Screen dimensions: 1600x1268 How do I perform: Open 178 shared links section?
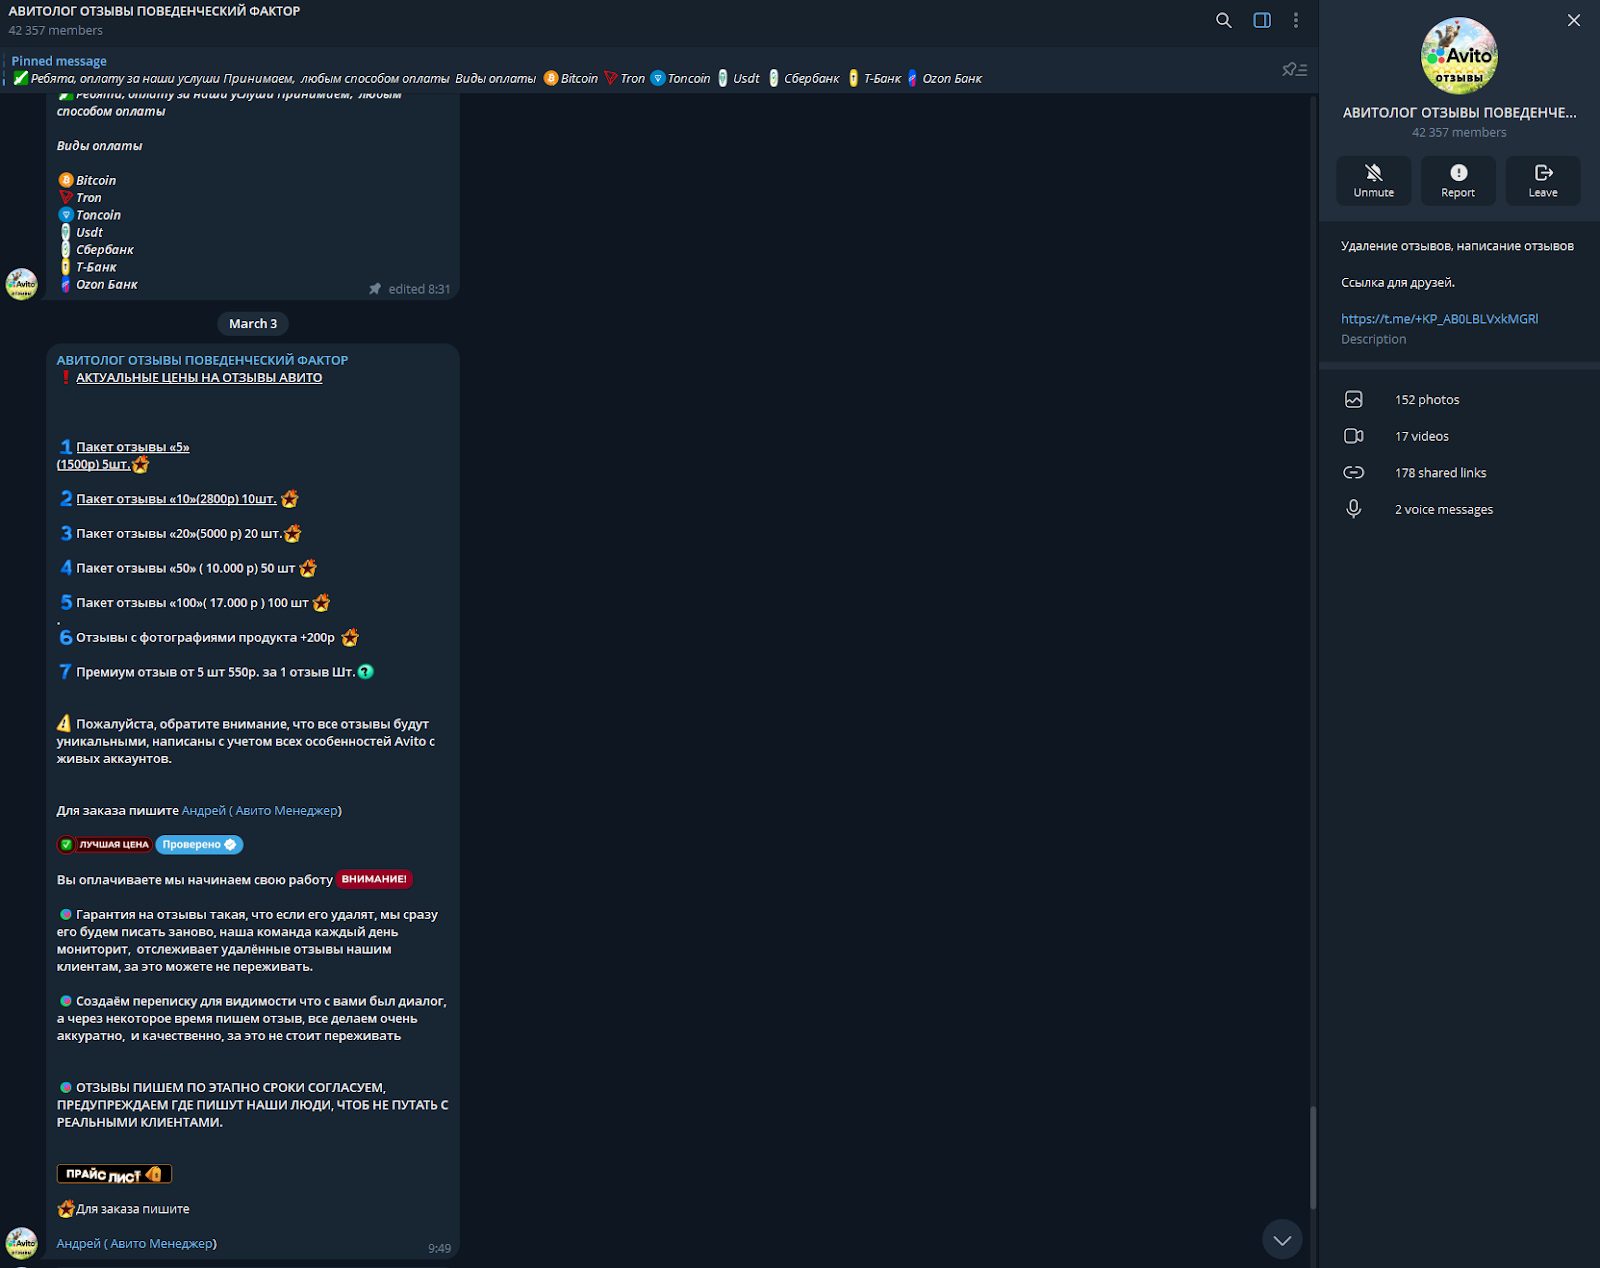1440,473
